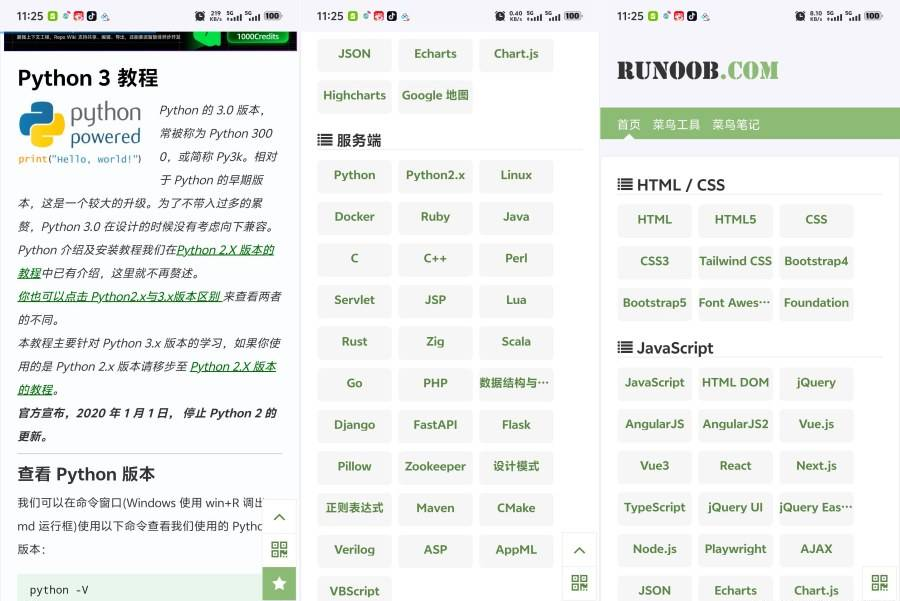900x601 pixels.
Task: Open the Linux tutorial
Action: click(x=516, y=176)
